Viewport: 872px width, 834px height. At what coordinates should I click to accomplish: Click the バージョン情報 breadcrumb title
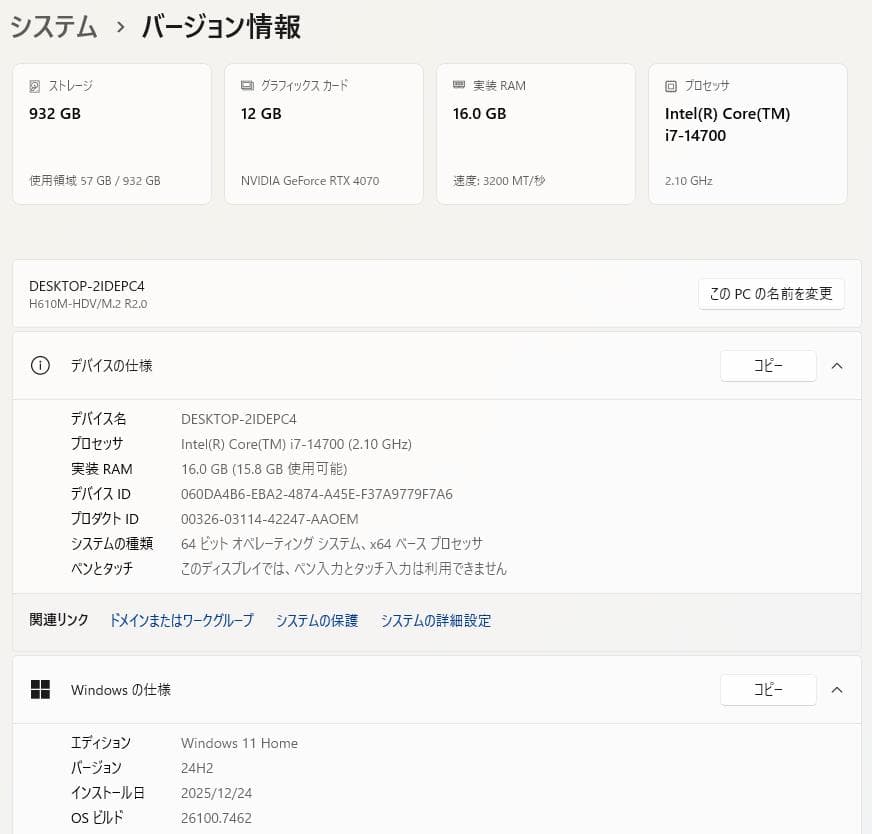click(221, 27)
